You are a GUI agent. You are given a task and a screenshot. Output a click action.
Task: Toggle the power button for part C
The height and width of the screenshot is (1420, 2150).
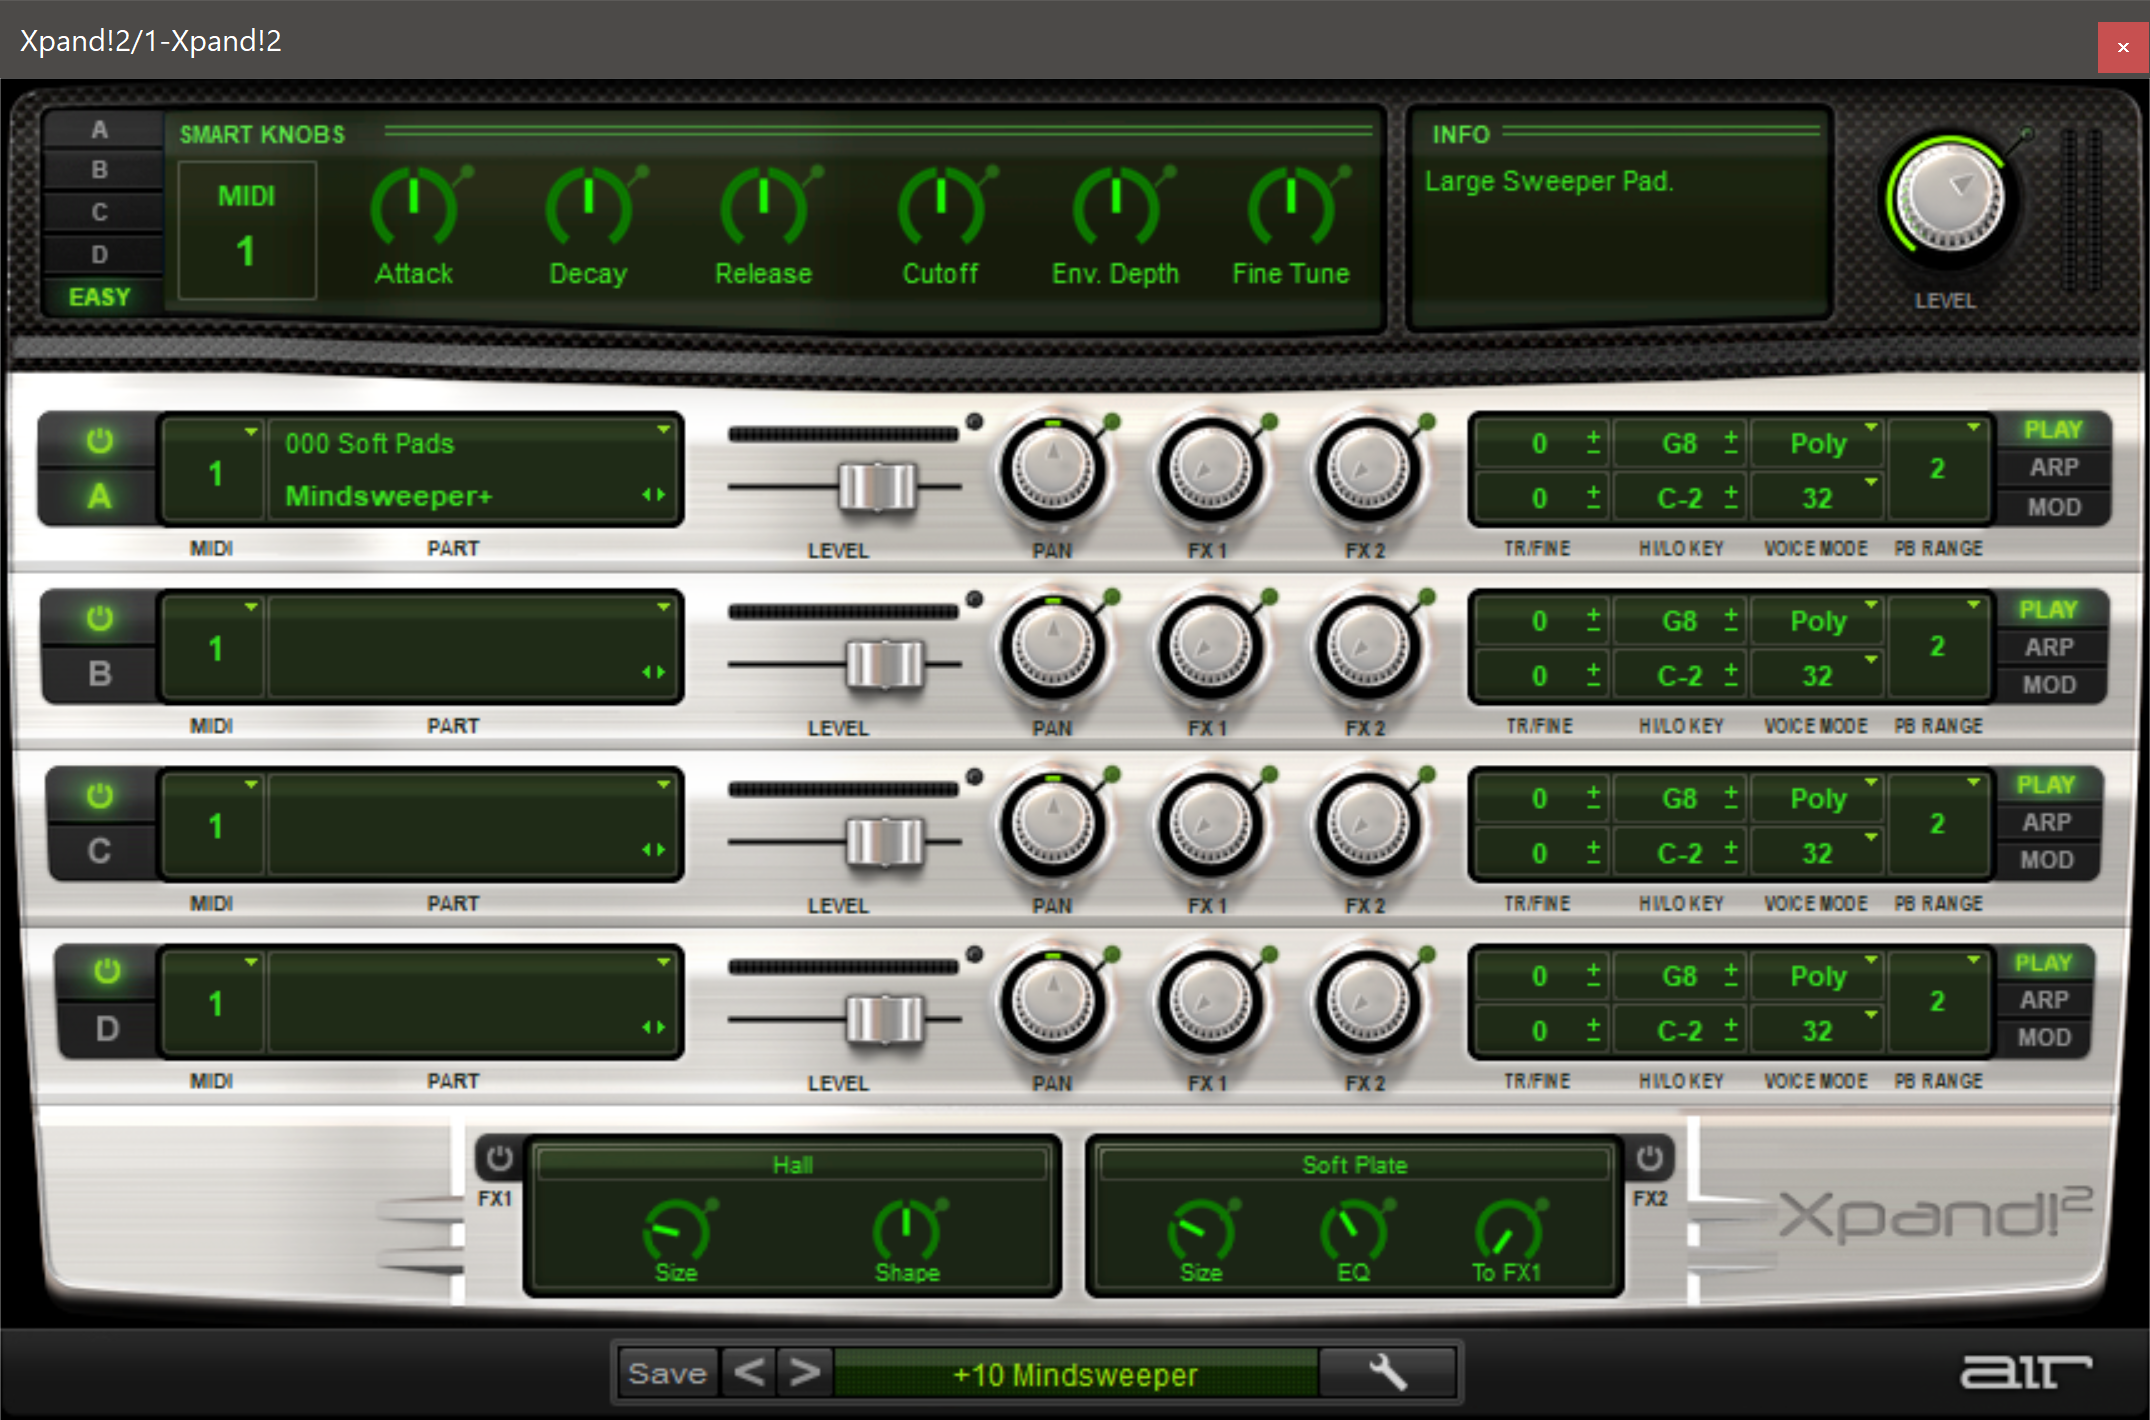click(99, 796)
